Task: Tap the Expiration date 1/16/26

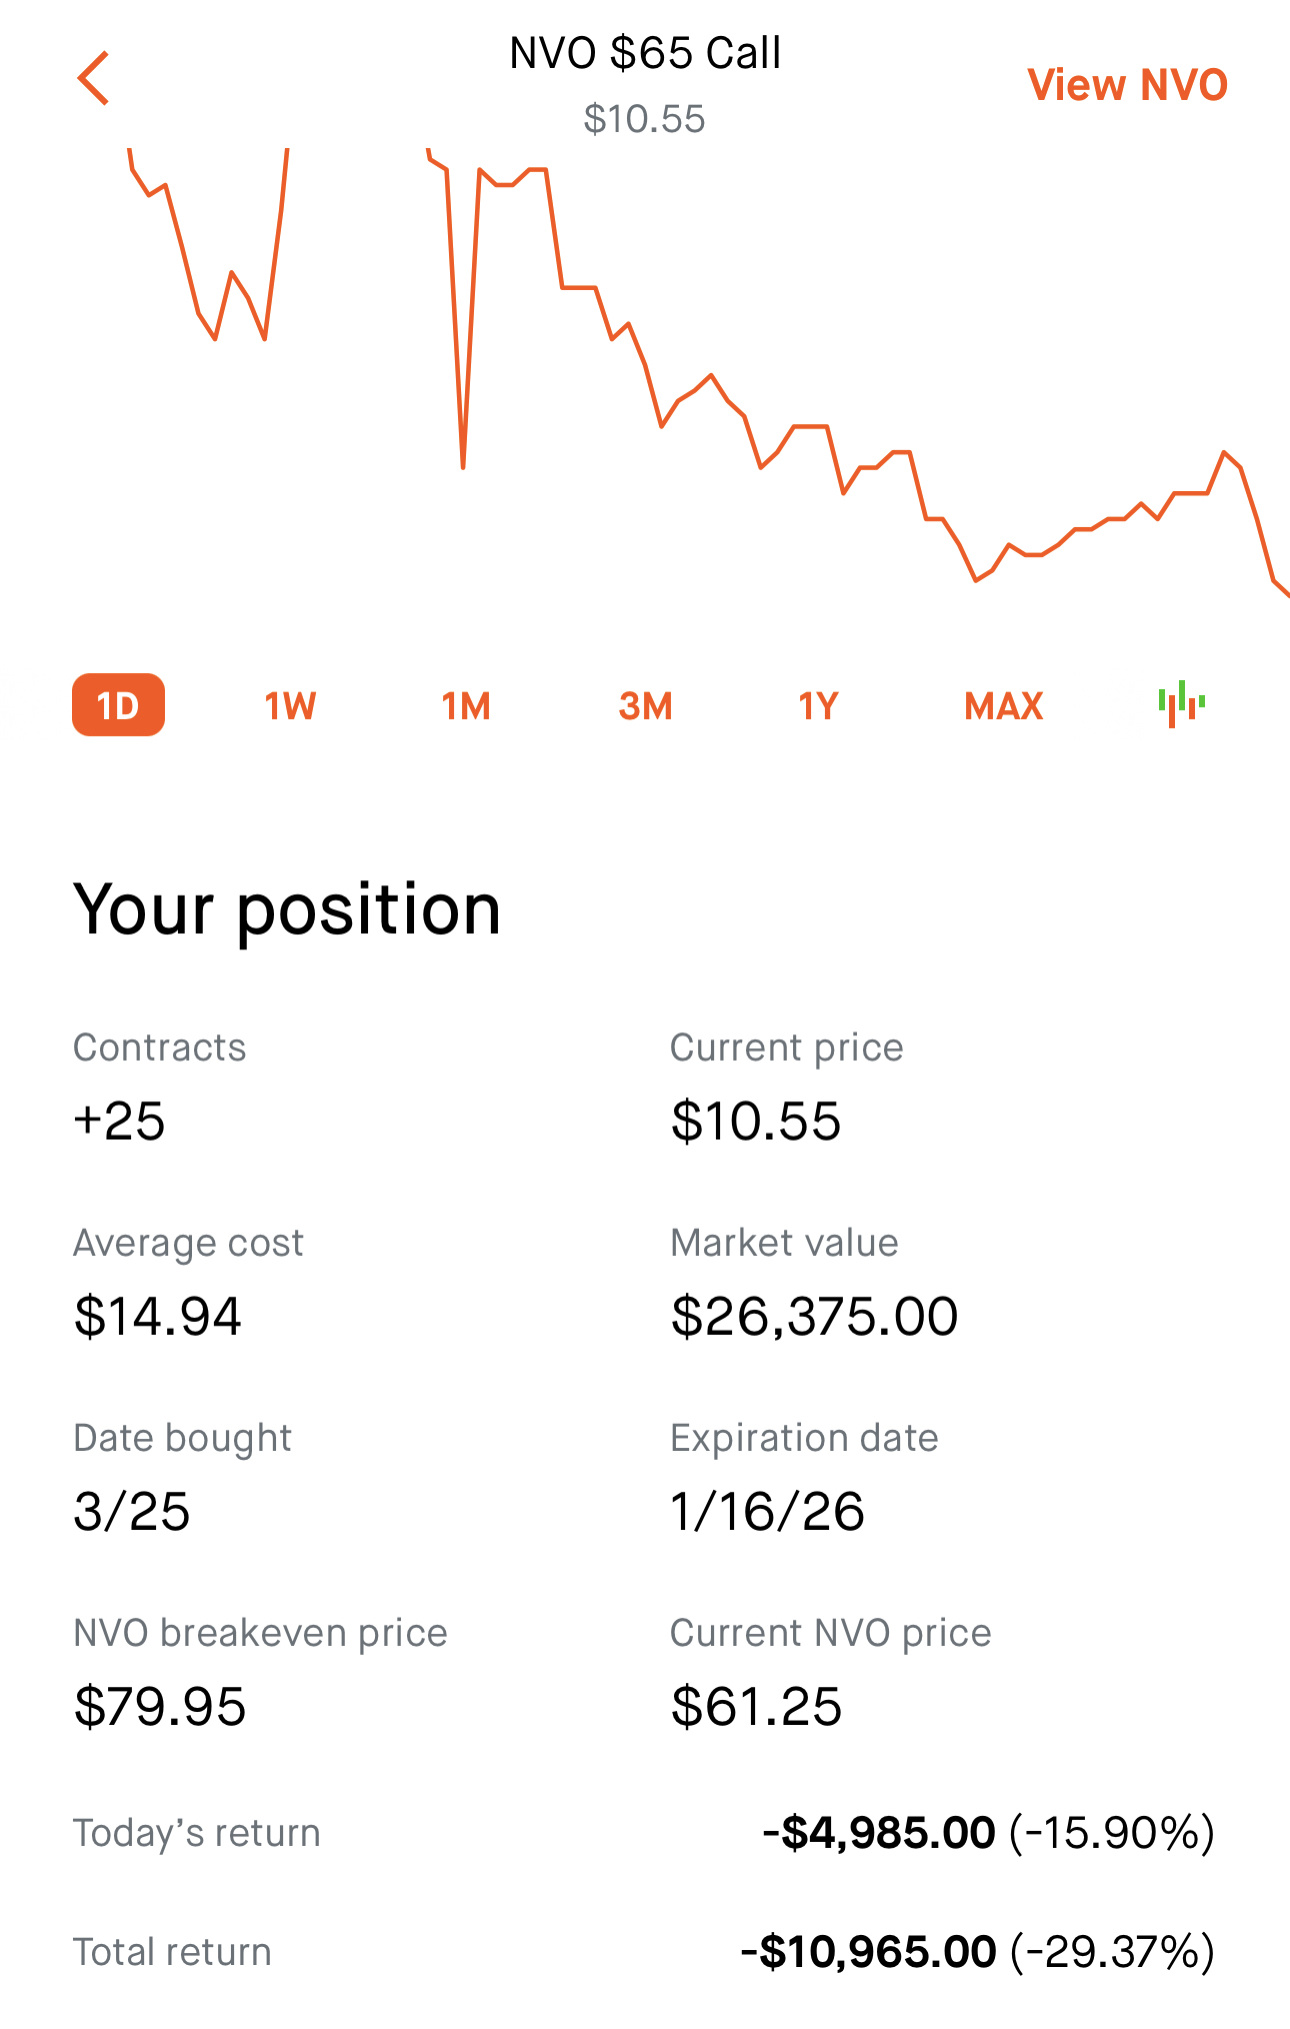Action: click(x=767, y=1510)
